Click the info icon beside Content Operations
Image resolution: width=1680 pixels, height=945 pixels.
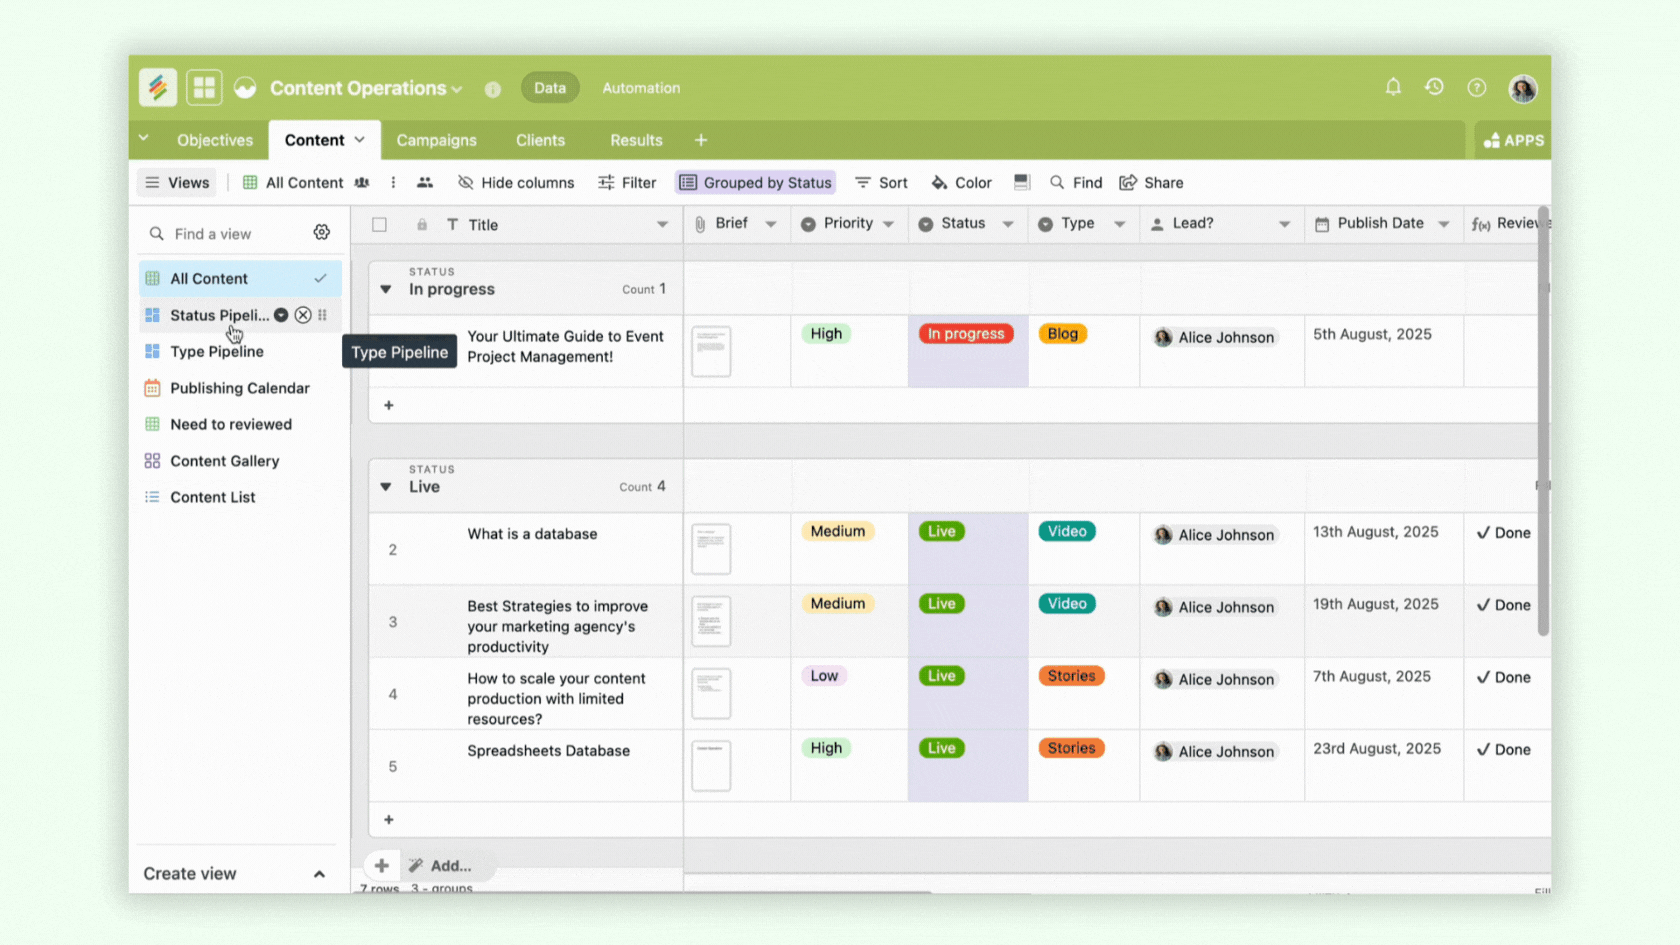tap(493, 89)
